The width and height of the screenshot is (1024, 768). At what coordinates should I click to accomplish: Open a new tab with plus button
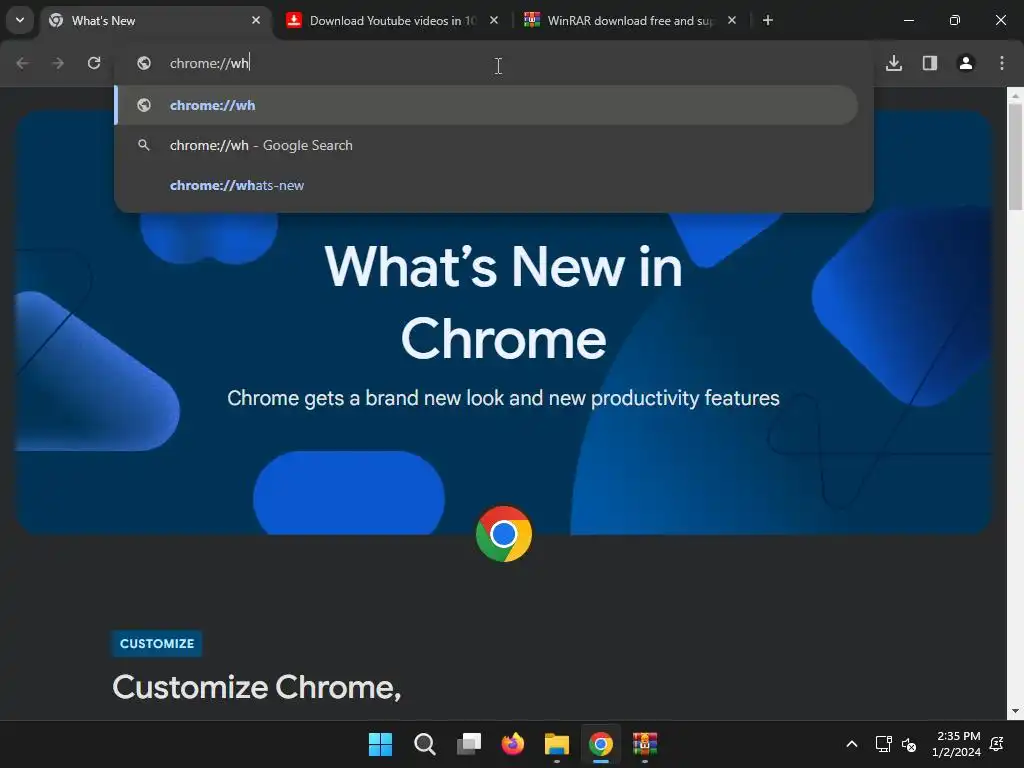768,20
